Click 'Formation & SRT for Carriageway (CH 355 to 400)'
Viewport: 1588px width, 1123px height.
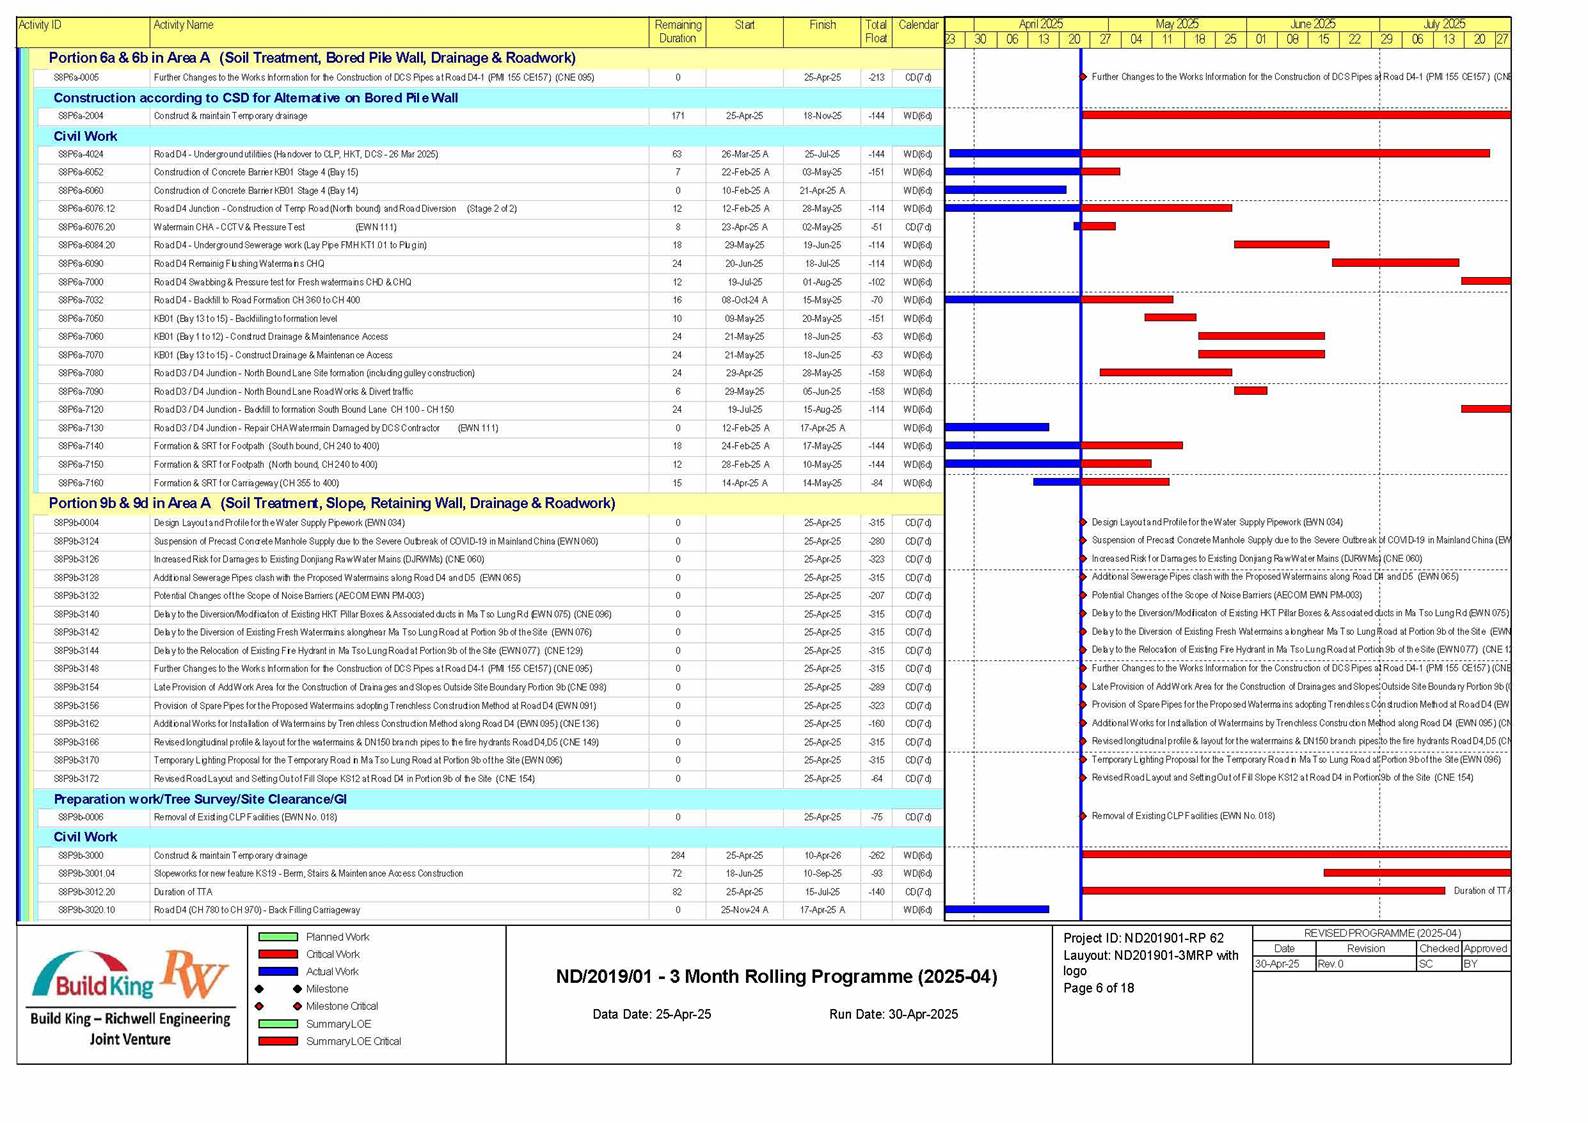tap(246, 483)
